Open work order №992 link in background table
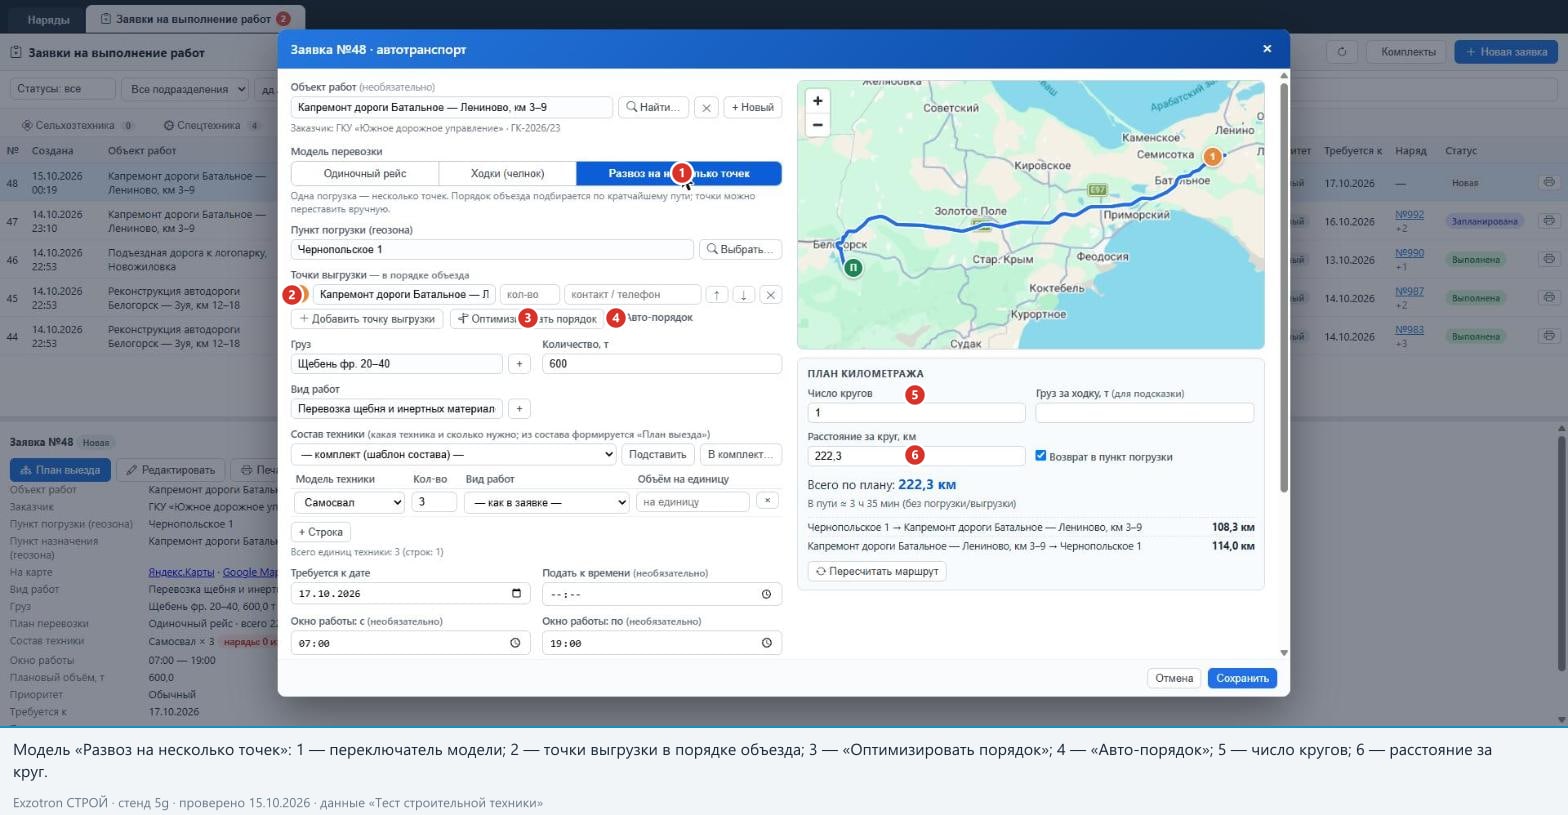Viewport: 1568px width, 815px height. (1409, 215)
